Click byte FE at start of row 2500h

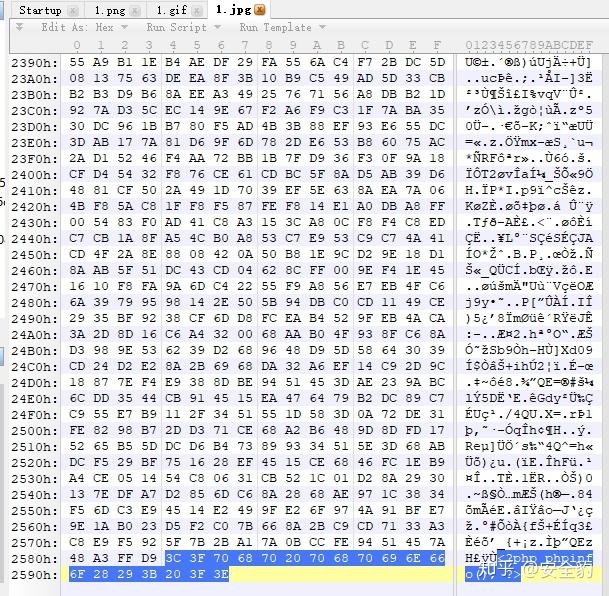tap(77, 431)
